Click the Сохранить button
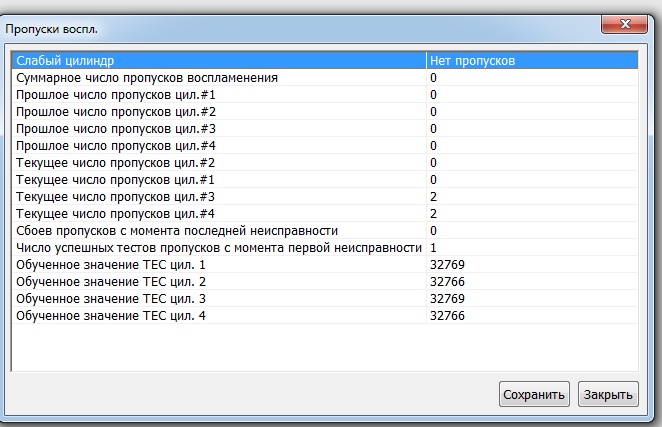The height and width of the screenshot is (427, 662). [x=534, y=394]
